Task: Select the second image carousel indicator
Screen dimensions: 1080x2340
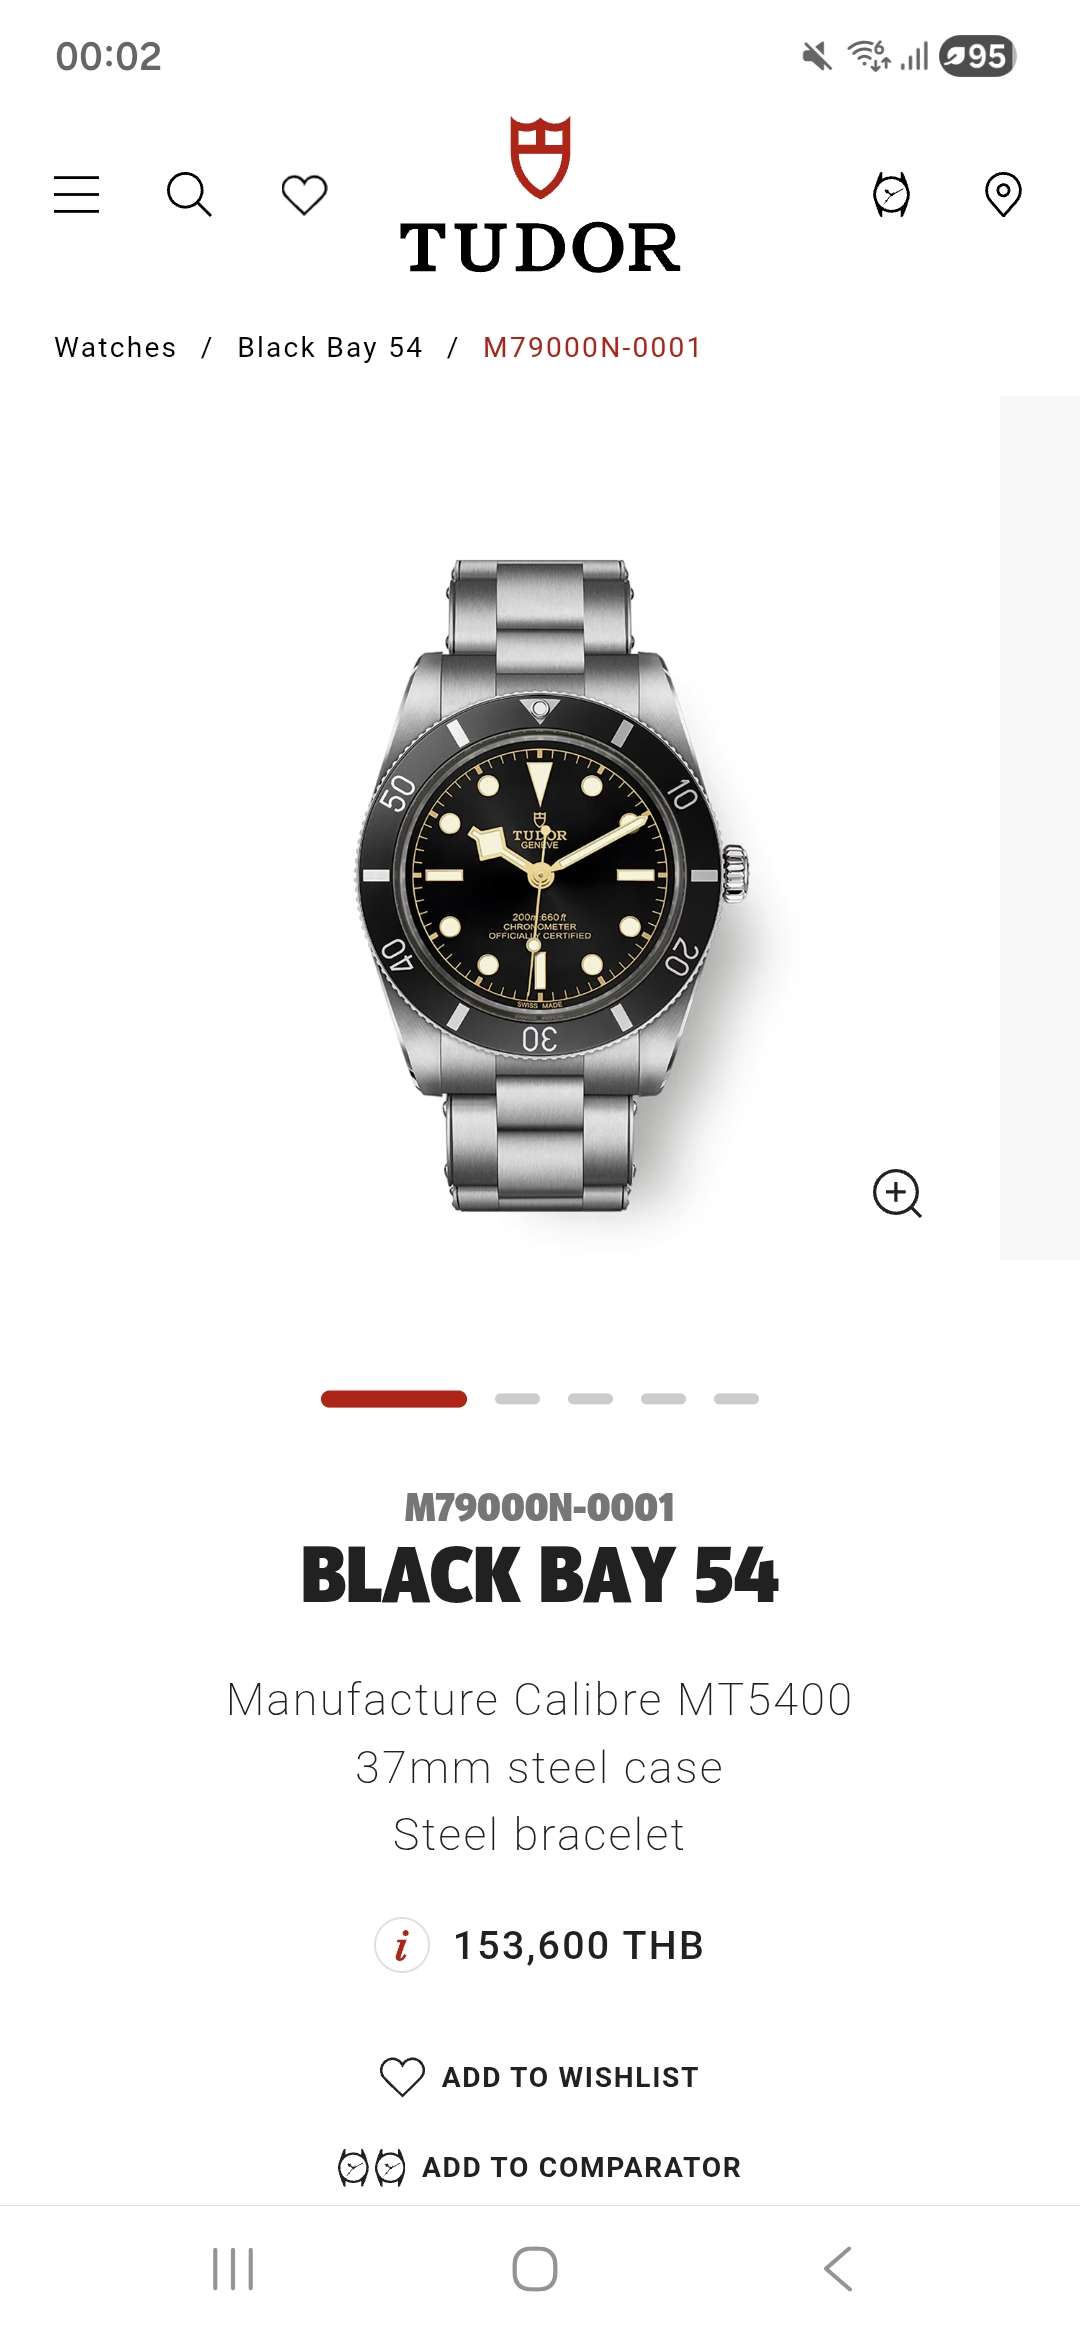Action: 517,1399
